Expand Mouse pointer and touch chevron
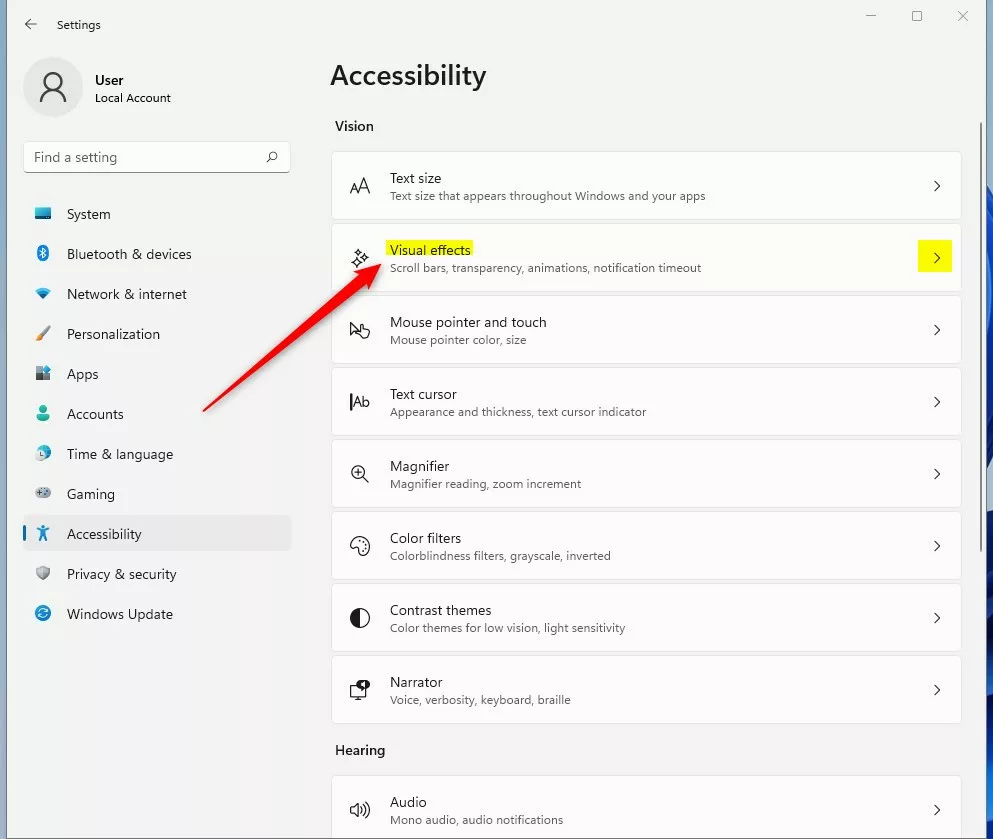 pyautogui.click(x=937, y=330)
